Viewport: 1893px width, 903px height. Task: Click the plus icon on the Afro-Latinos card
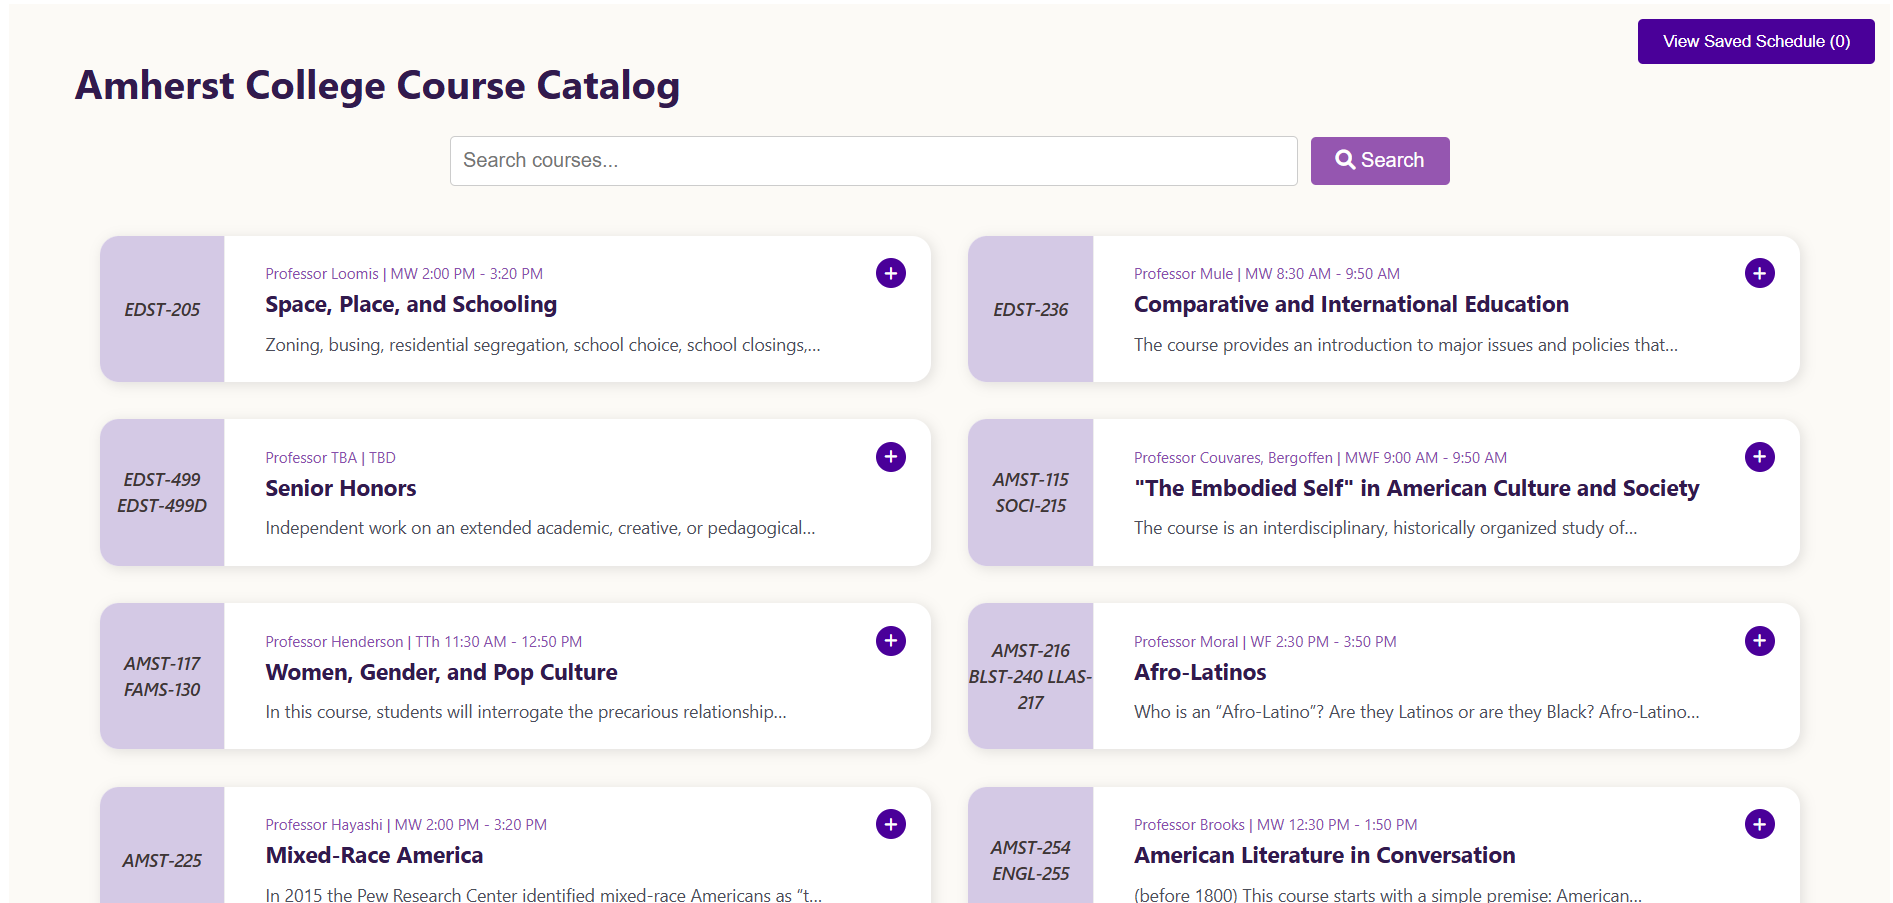(x=1759, y=641)
